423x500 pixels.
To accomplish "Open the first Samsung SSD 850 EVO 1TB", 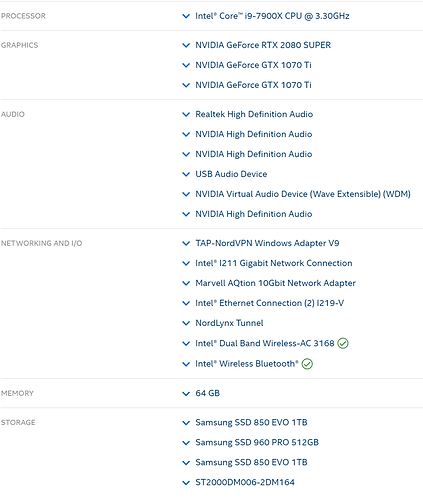I will click(x=251, y=422).
